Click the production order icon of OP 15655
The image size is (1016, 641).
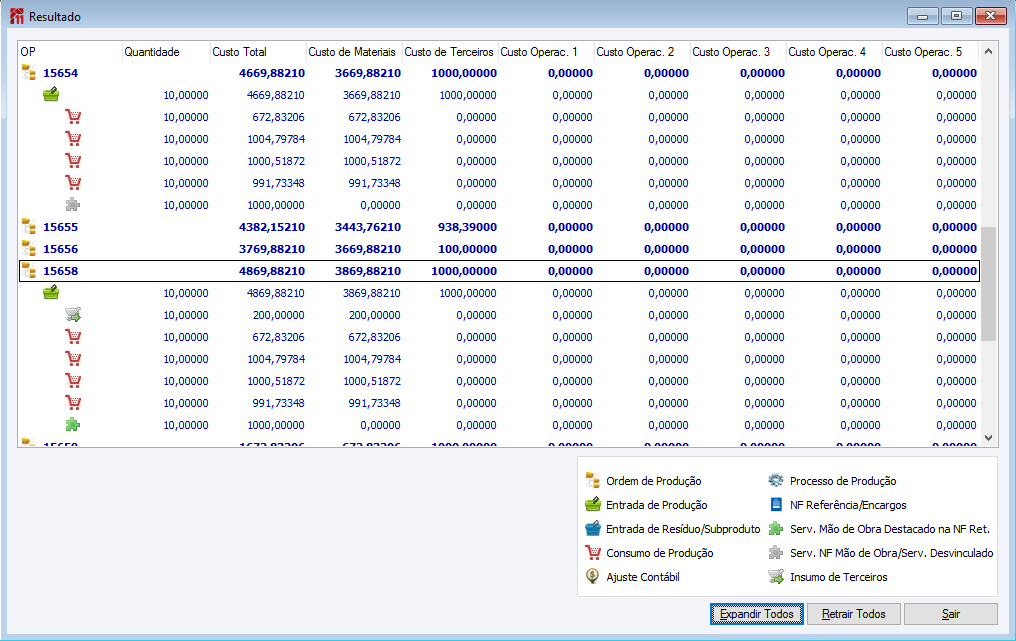tap(29, 227)
